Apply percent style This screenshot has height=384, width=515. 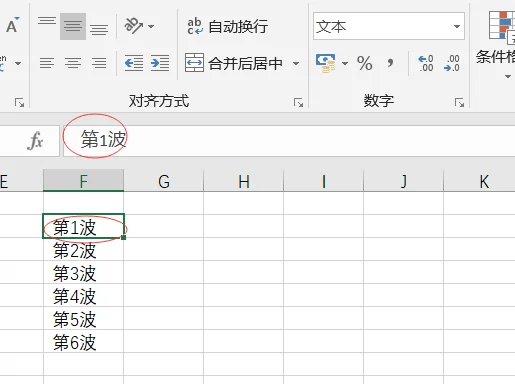[x=364, y=63]
